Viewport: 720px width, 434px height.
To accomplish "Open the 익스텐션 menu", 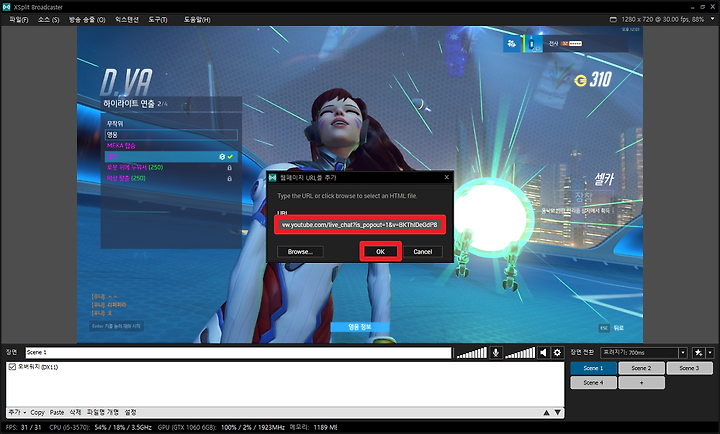I will pyautogui.click(x=127, y=19).
